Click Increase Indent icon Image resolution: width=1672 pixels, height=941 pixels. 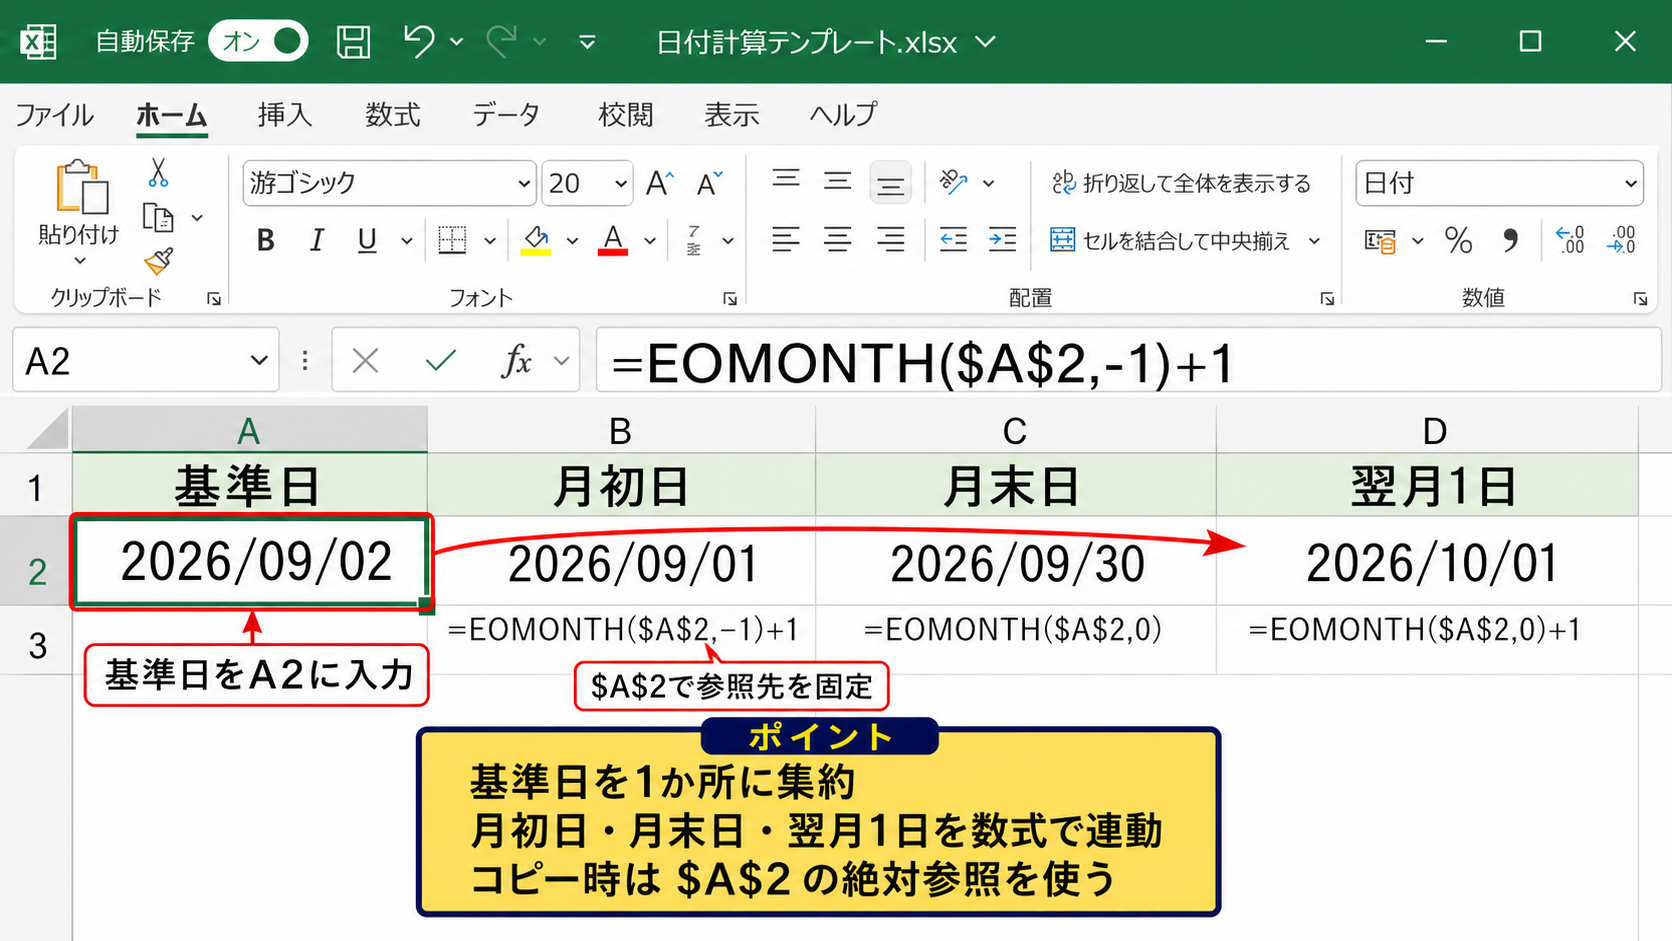tap(1002, 240)
